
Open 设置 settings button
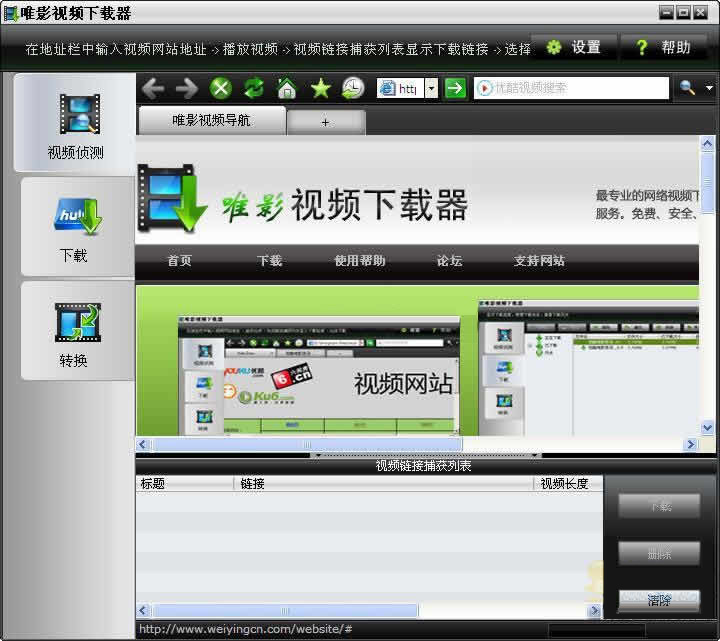(x=573, y=47)
